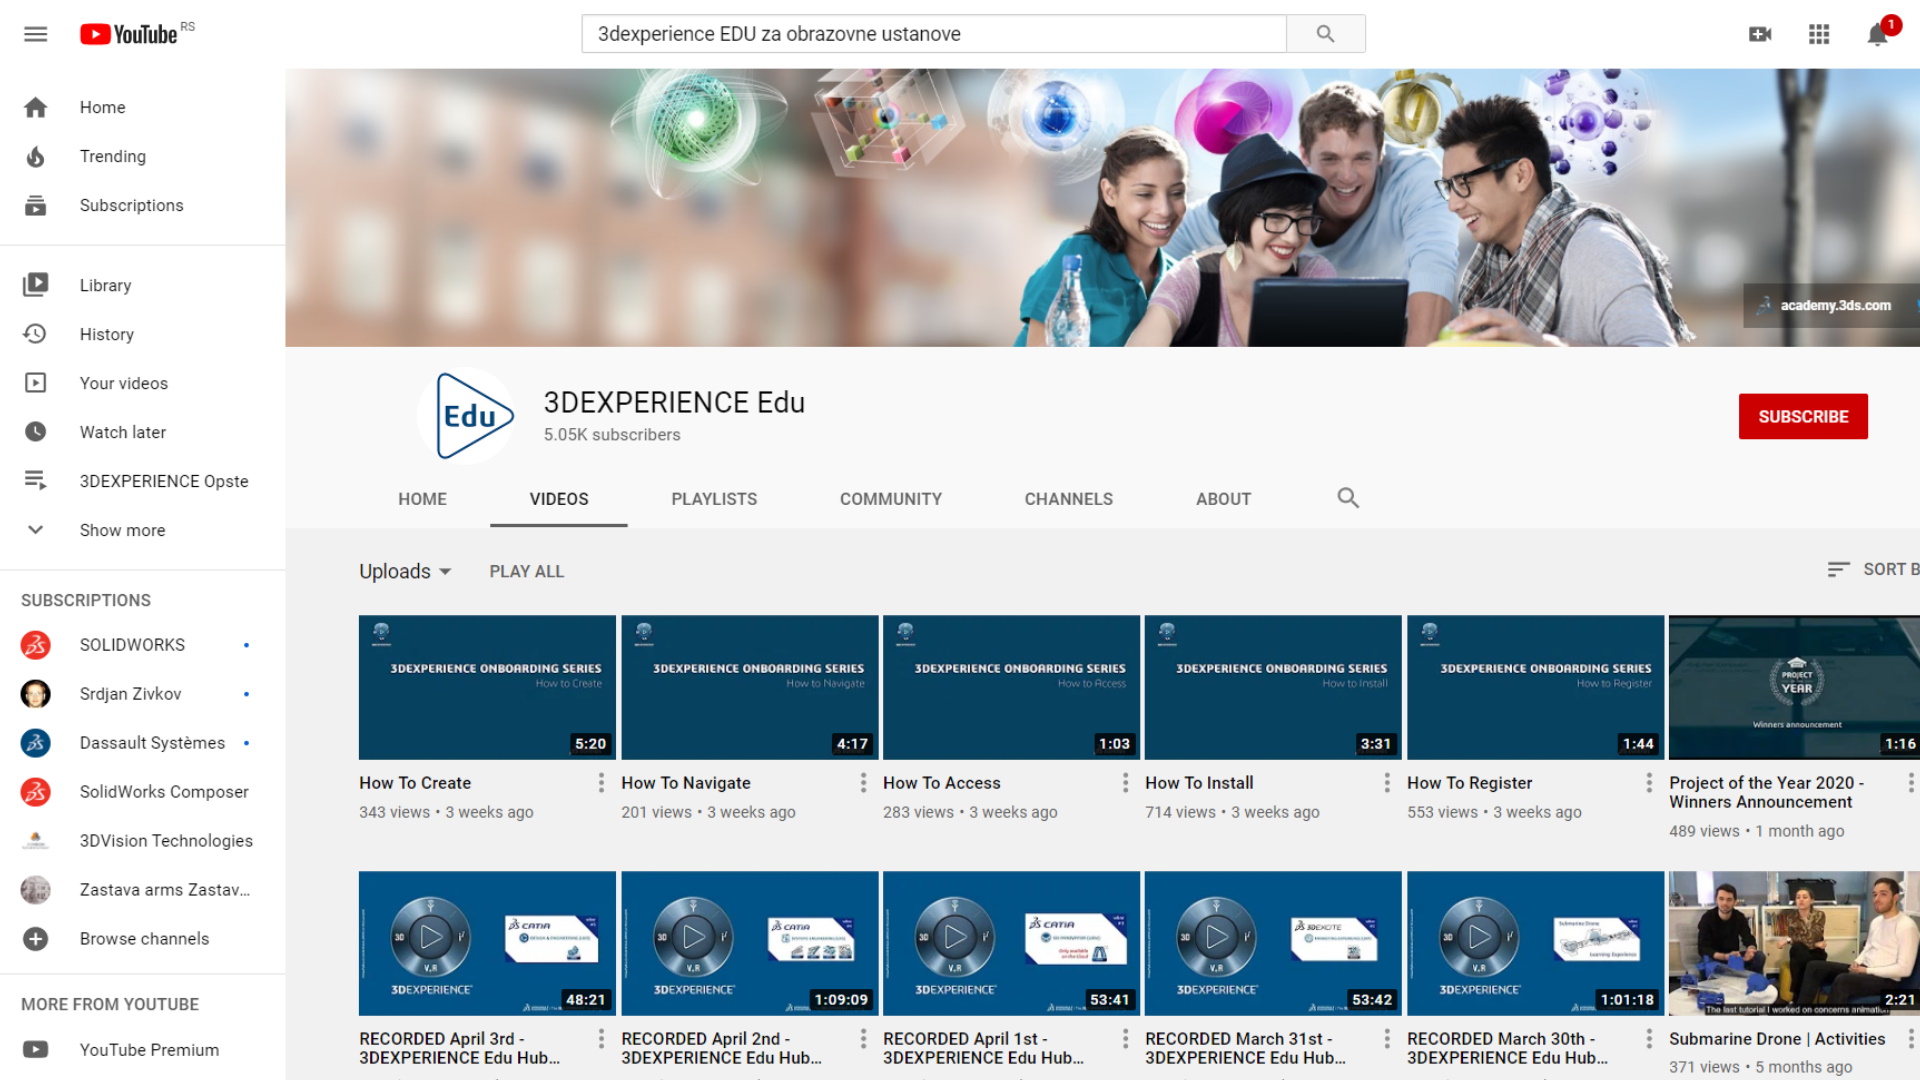Click the search magnifier button

[1325, 34]
